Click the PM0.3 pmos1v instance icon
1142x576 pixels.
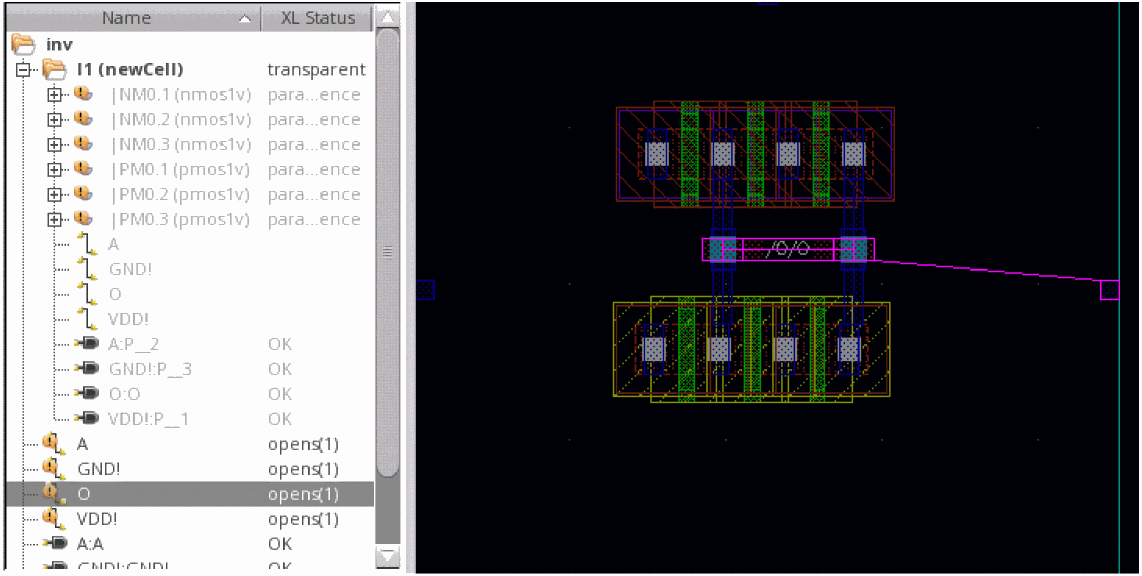click(x=83, y=220)
